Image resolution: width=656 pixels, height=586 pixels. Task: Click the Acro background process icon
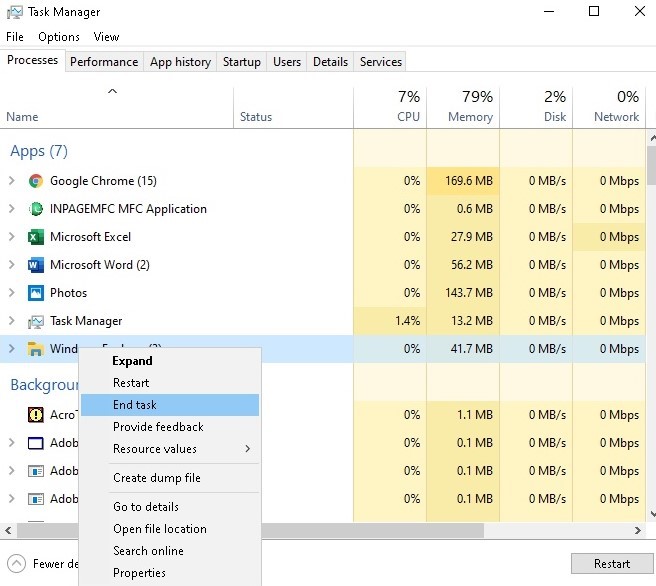(x=36, y=415)
